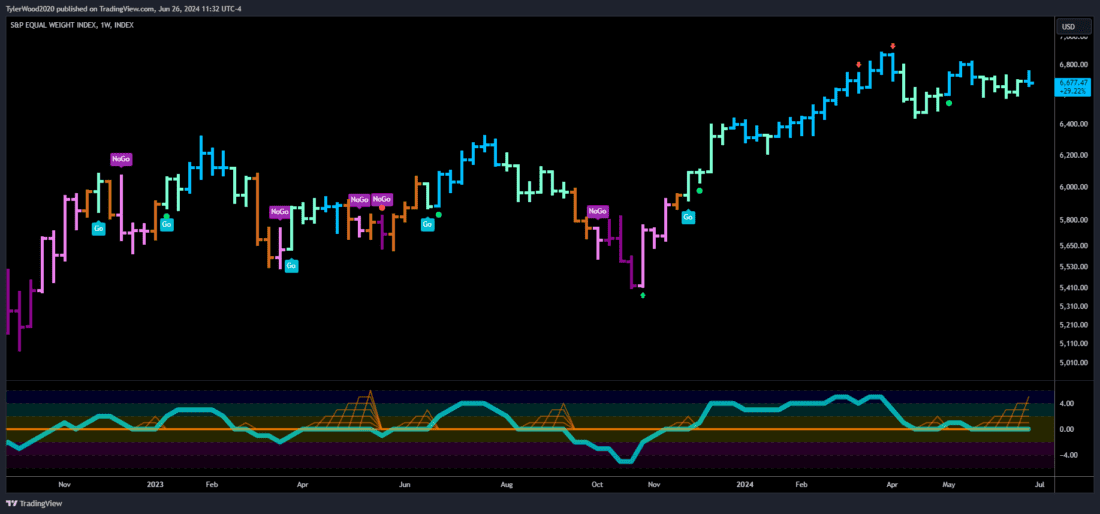This screenshot has height=514, width=1100.
Task: Click the red down arrow at the chart's highest peak
Action: (x=892, y=46)
